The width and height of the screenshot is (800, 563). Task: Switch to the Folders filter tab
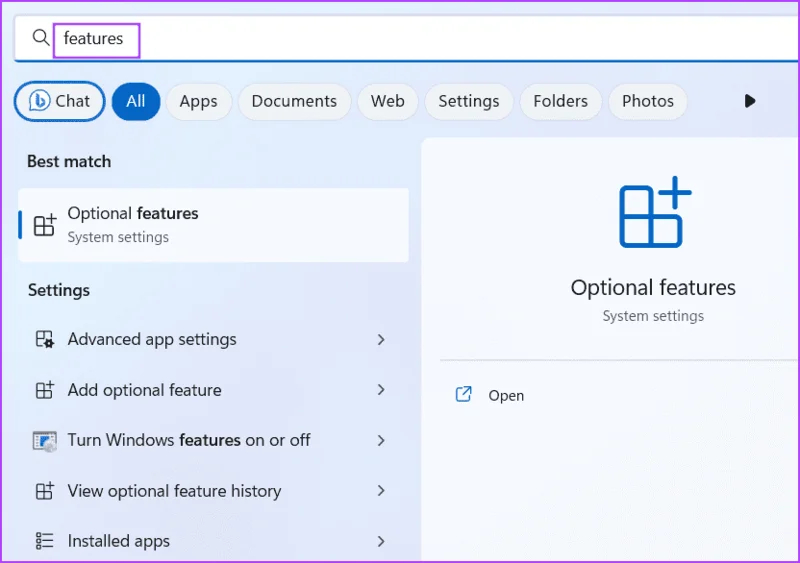click(561, 101)
